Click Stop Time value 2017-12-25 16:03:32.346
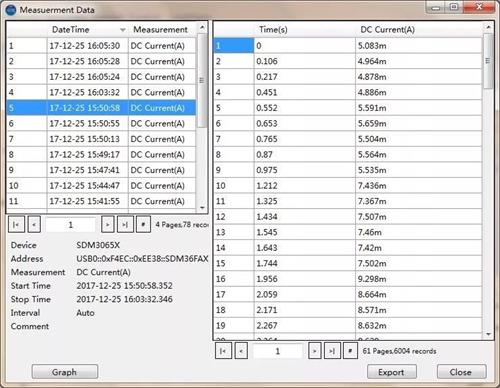Screen dimensions: 500x388 125,299
